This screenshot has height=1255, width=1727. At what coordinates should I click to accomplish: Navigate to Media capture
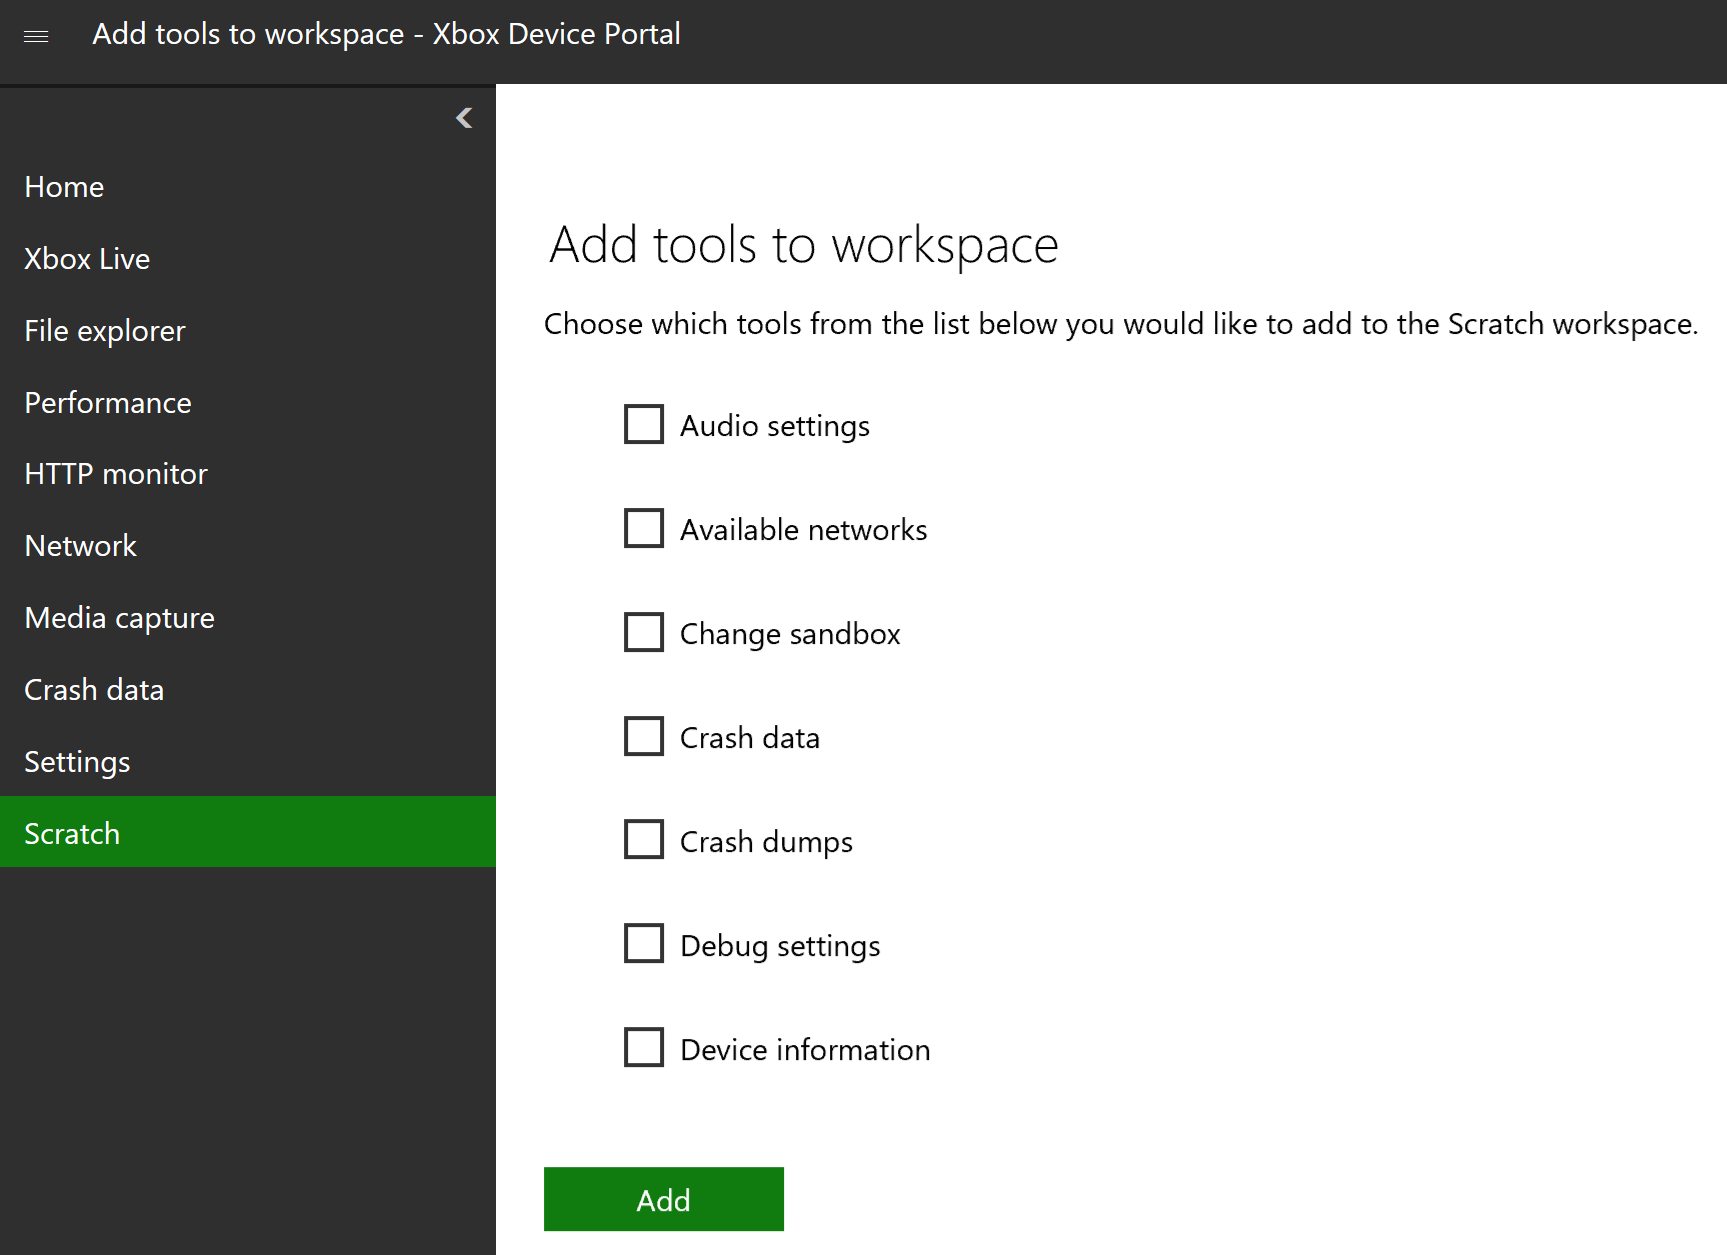tap(119, 618)
